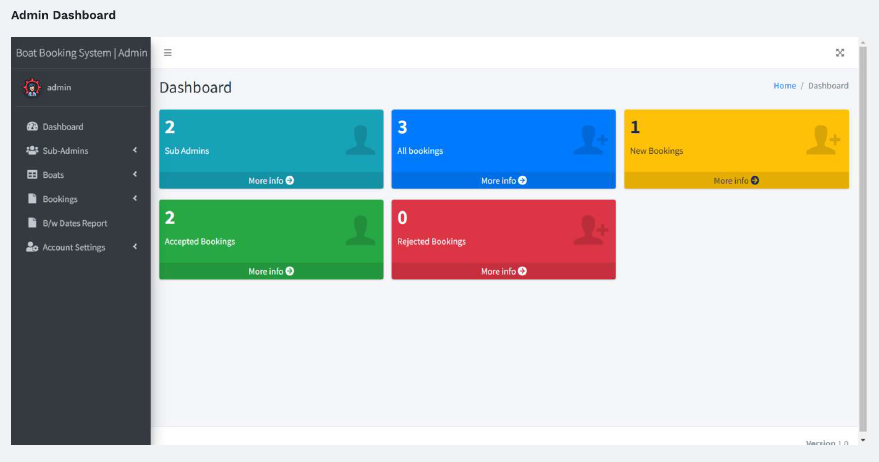Click More info on Rejected Bookings card
The width and height of the screenshot is (879, 462).
pyautogui.click(x=503, y=271)
